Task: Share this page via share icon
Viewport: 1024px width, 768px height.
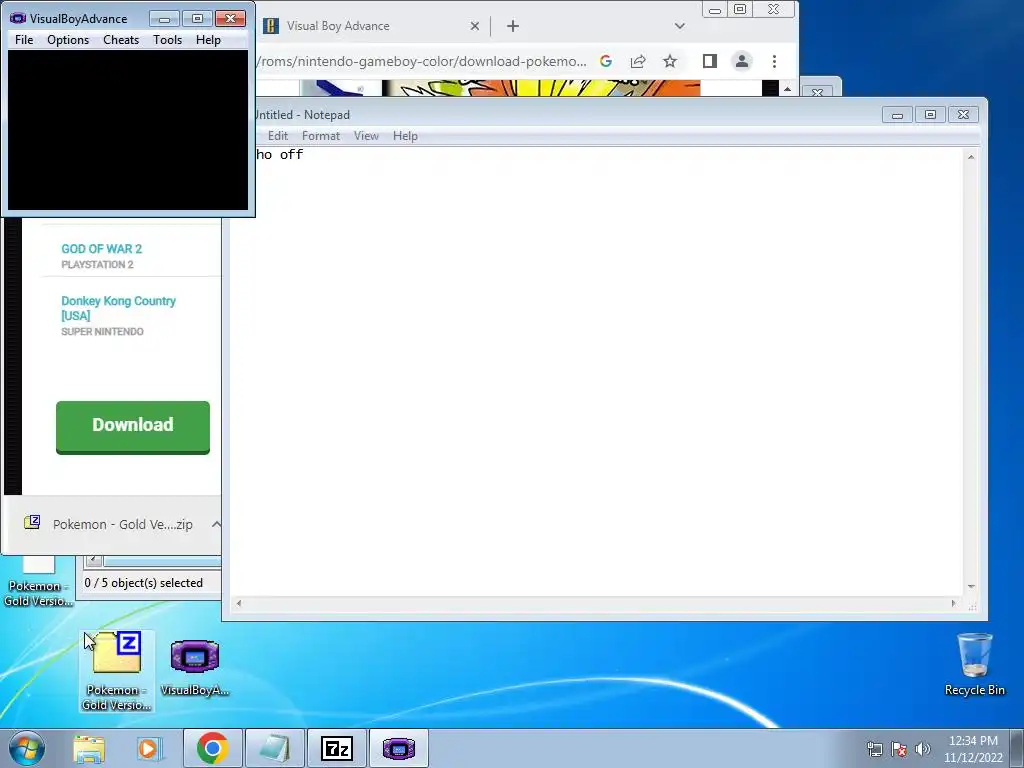Action: click(x=638, y=61)
